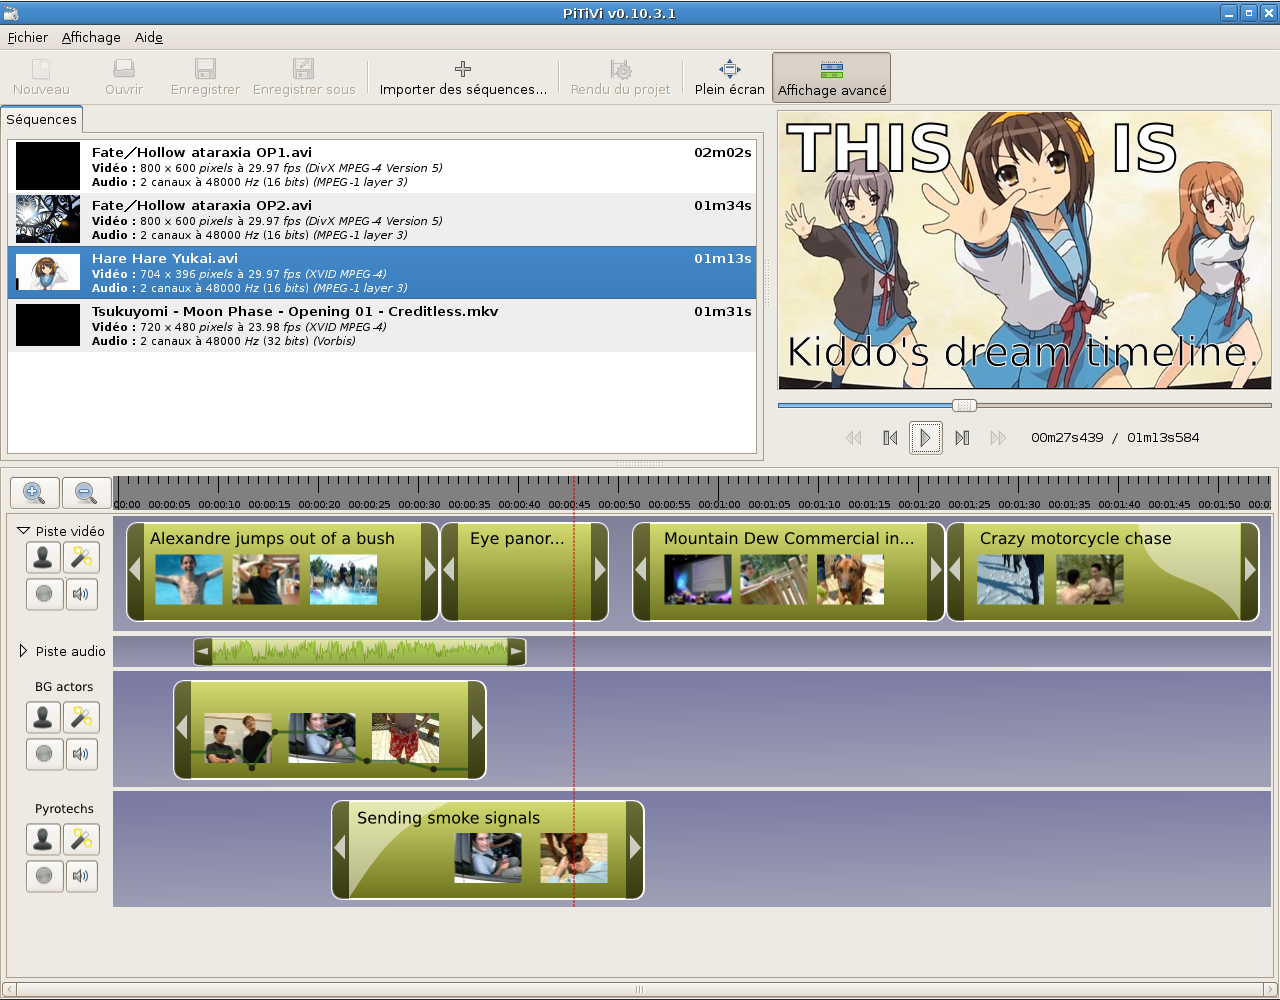
Task: Click the Nouveau project toolbar icon
Action: point(41,69)
